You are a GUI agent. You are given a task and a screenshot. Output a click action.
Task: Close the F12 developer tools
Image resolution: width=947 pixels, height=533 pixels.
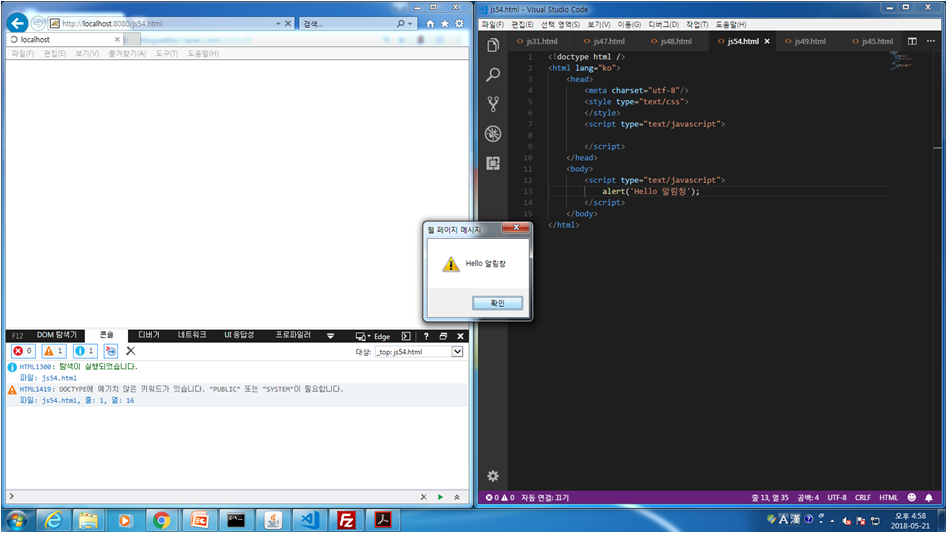460,336
